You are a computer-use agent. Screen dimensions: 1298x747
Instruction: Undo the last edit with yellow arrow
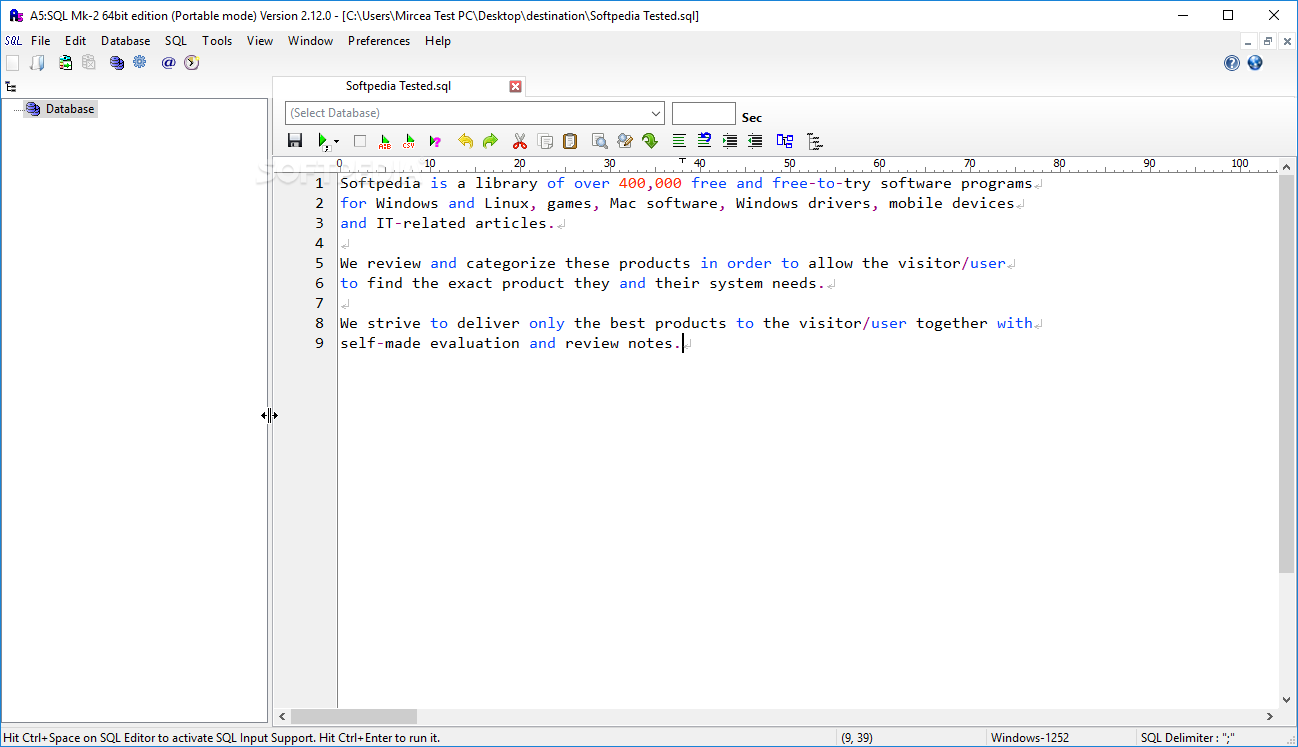tap(465, 141)
